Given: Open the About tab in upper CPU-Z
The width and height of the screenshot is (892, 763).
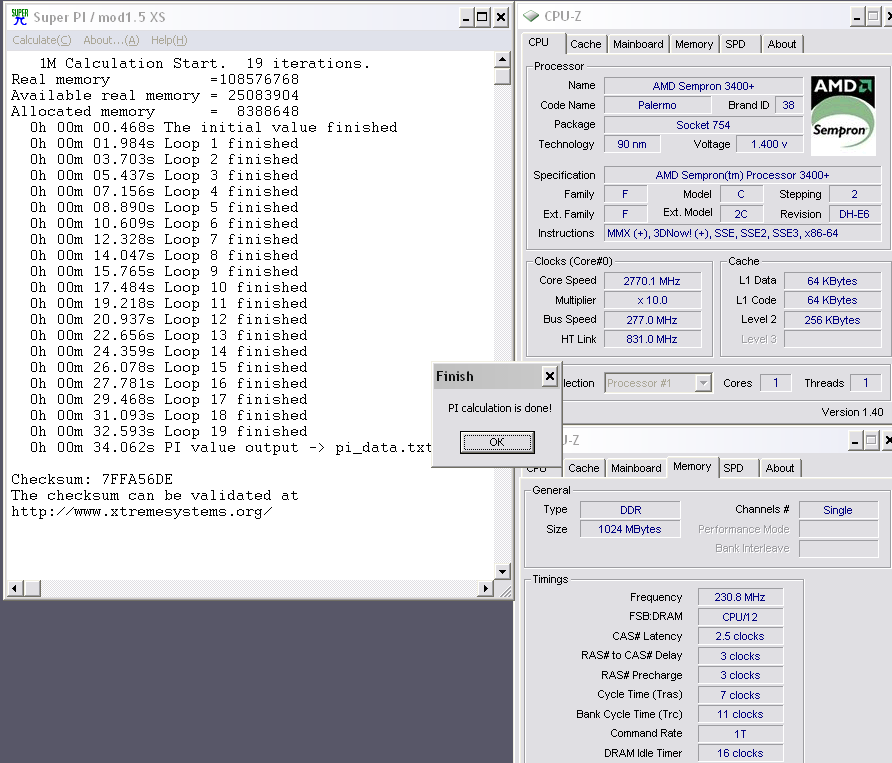Looking at the screenshot, I should [x=782, y=44].
